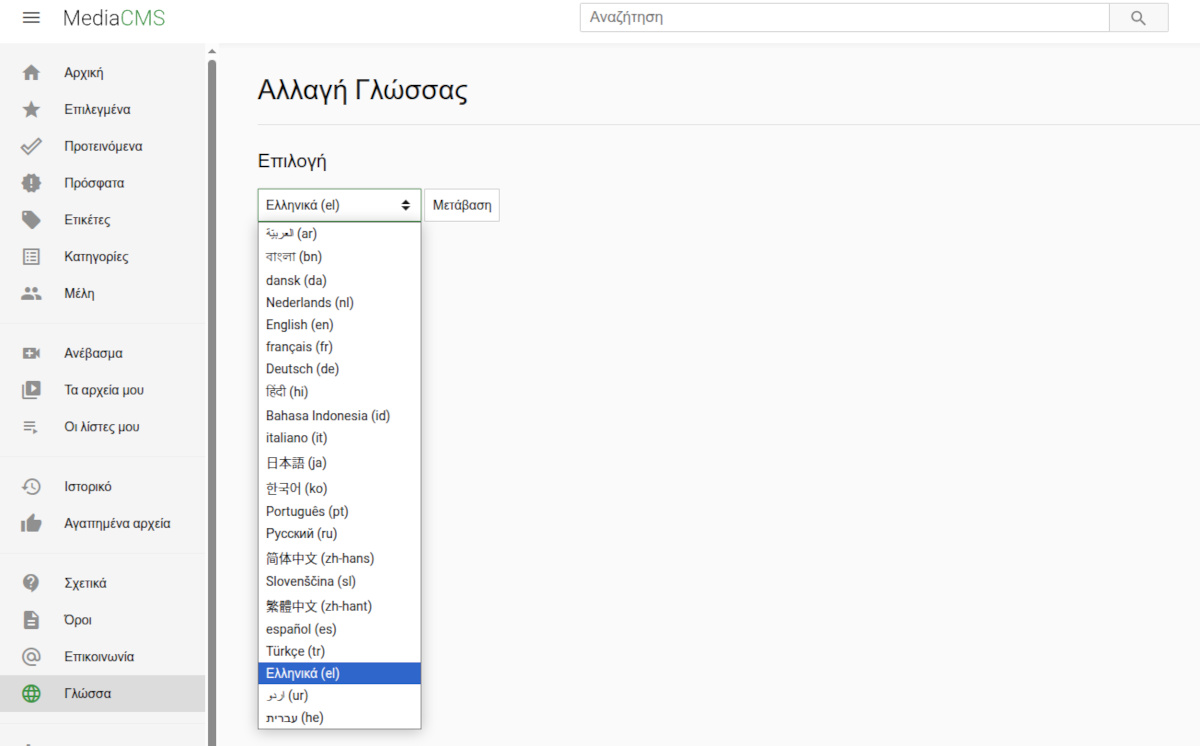
Task: Open the language selection combo box
Action: [339, 204]
